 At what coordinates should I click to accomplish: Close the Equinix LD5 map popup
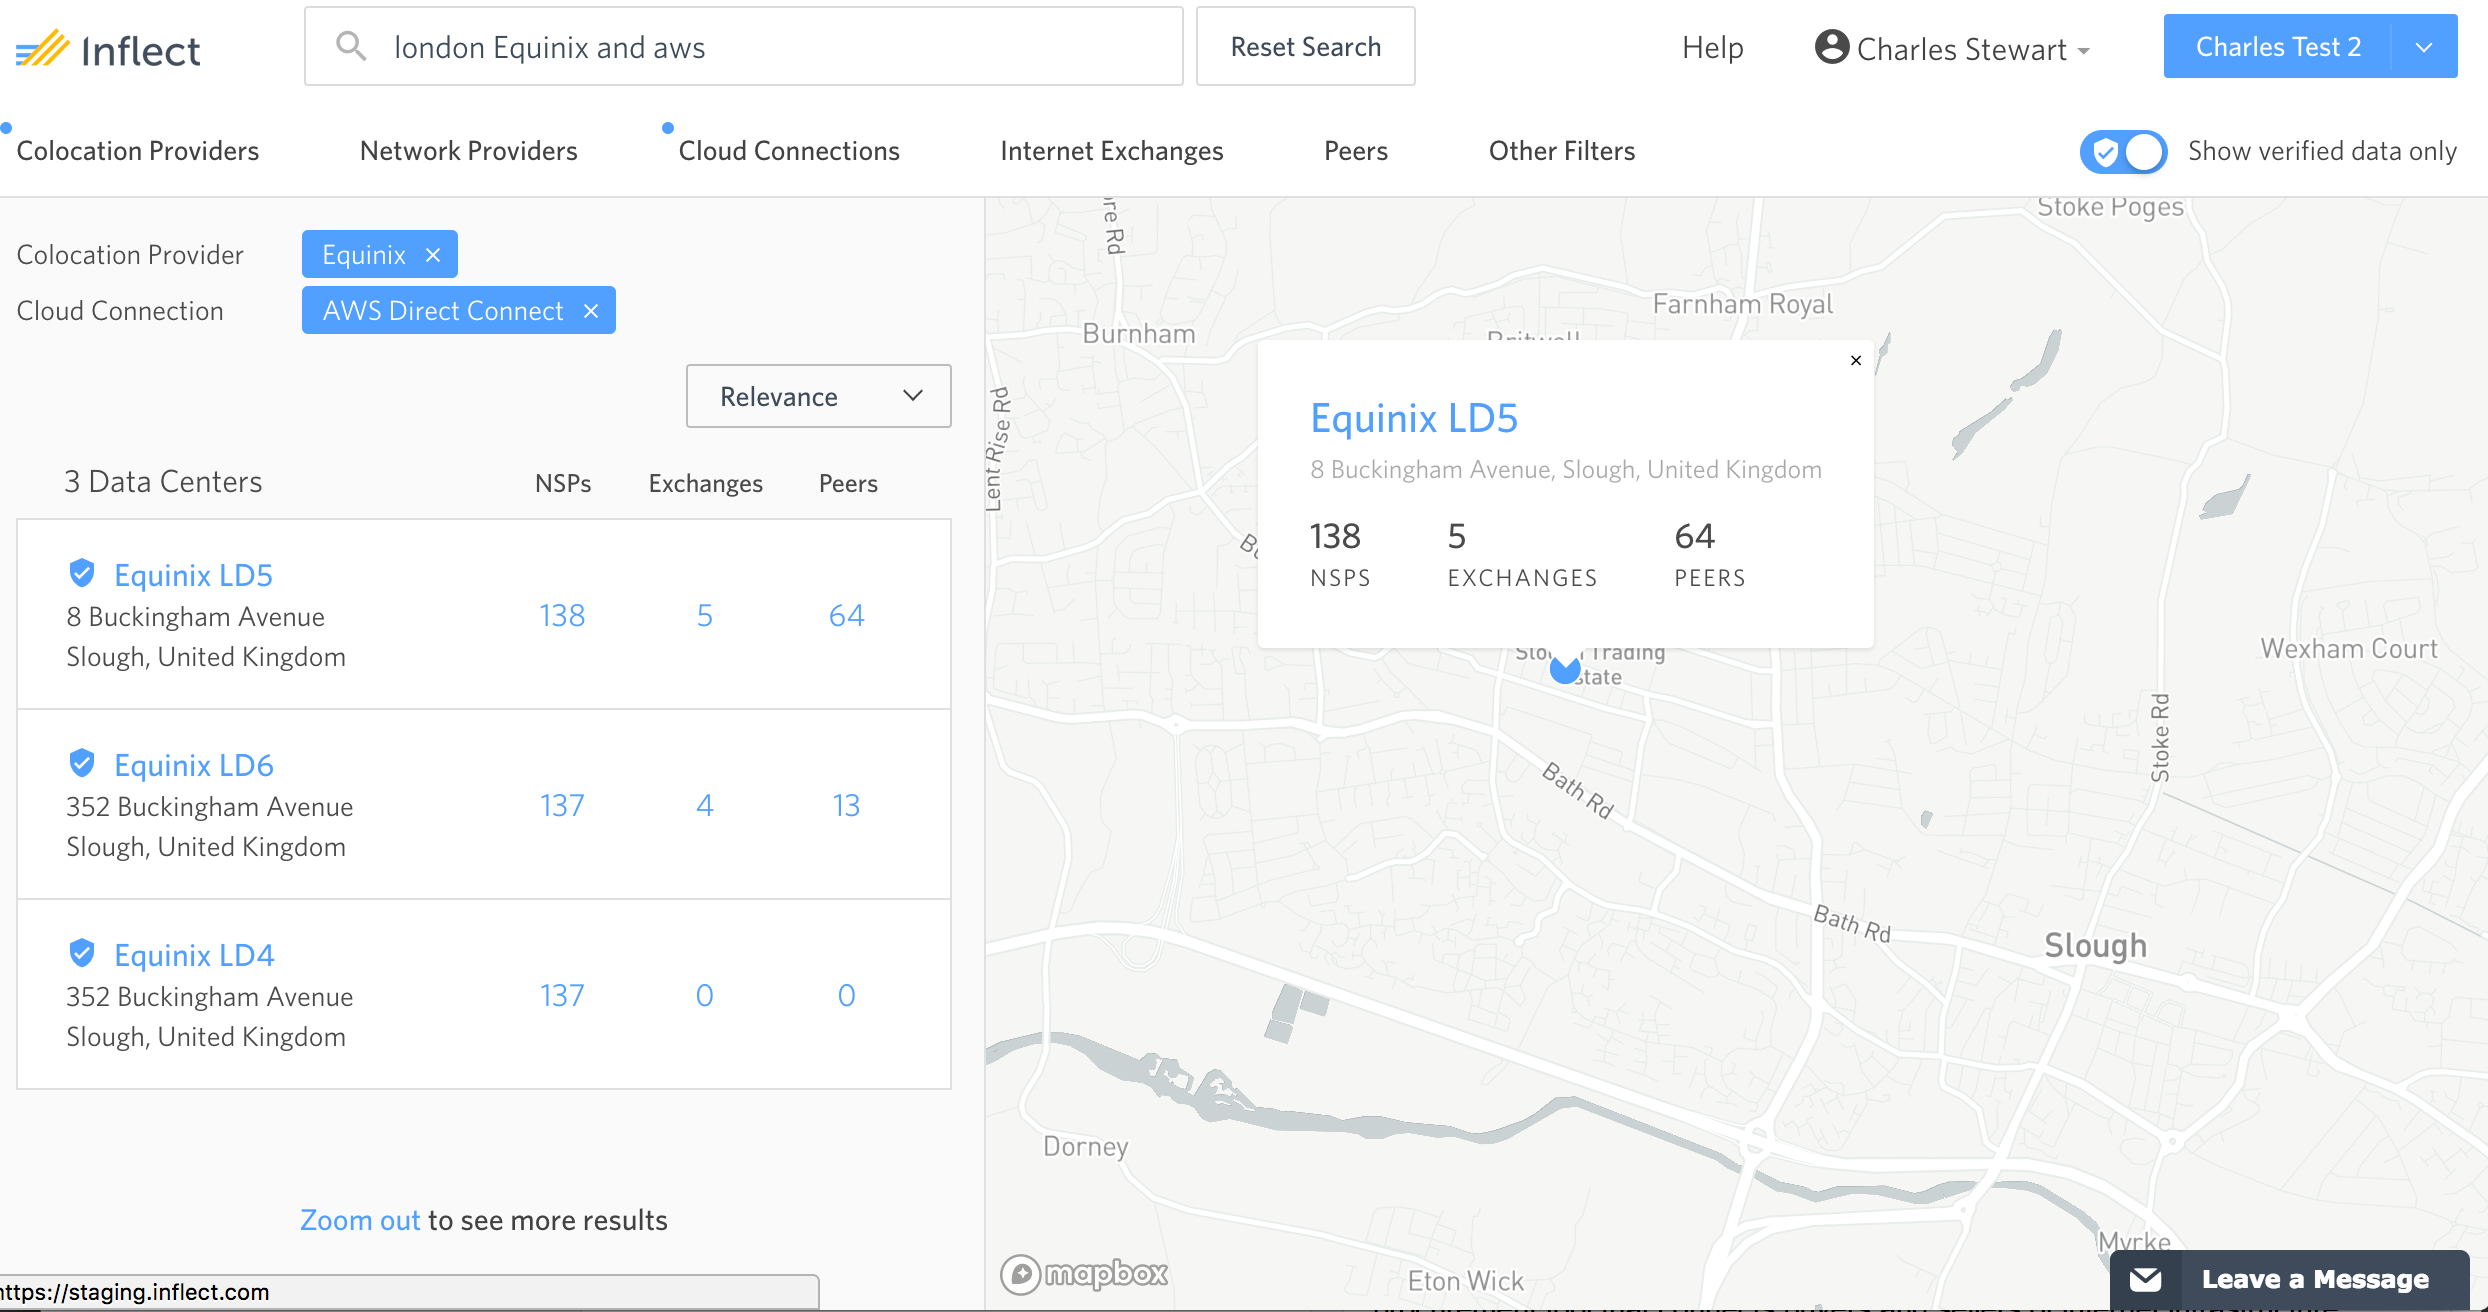1856,361
